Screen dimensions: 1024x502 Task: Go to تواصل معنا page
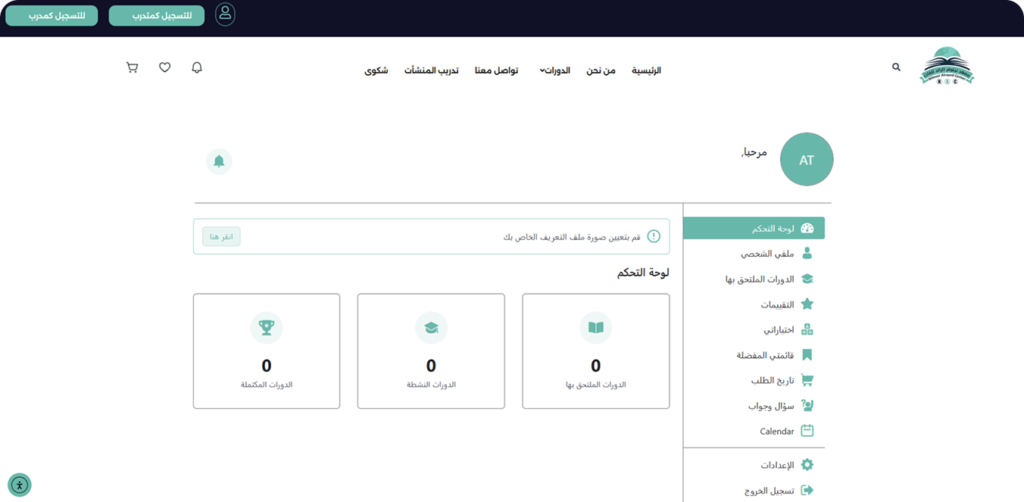pos(496,71)
